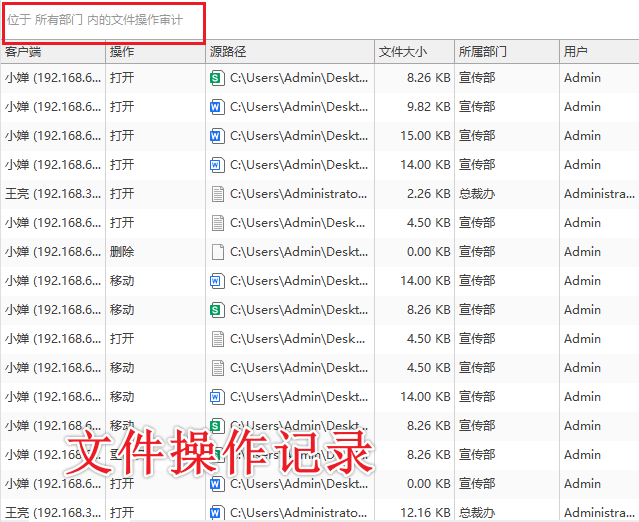Viewport: 639px width, 522px height.
Task: Select the first Administra... user cell
Action: point(598,193)
